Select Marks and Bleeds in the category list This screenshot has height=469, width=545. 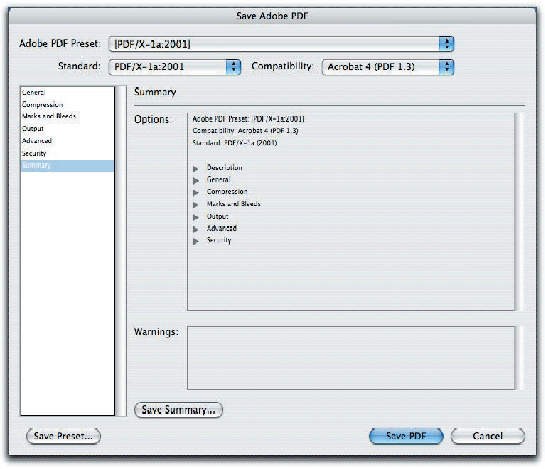click(x=49, y=116)
